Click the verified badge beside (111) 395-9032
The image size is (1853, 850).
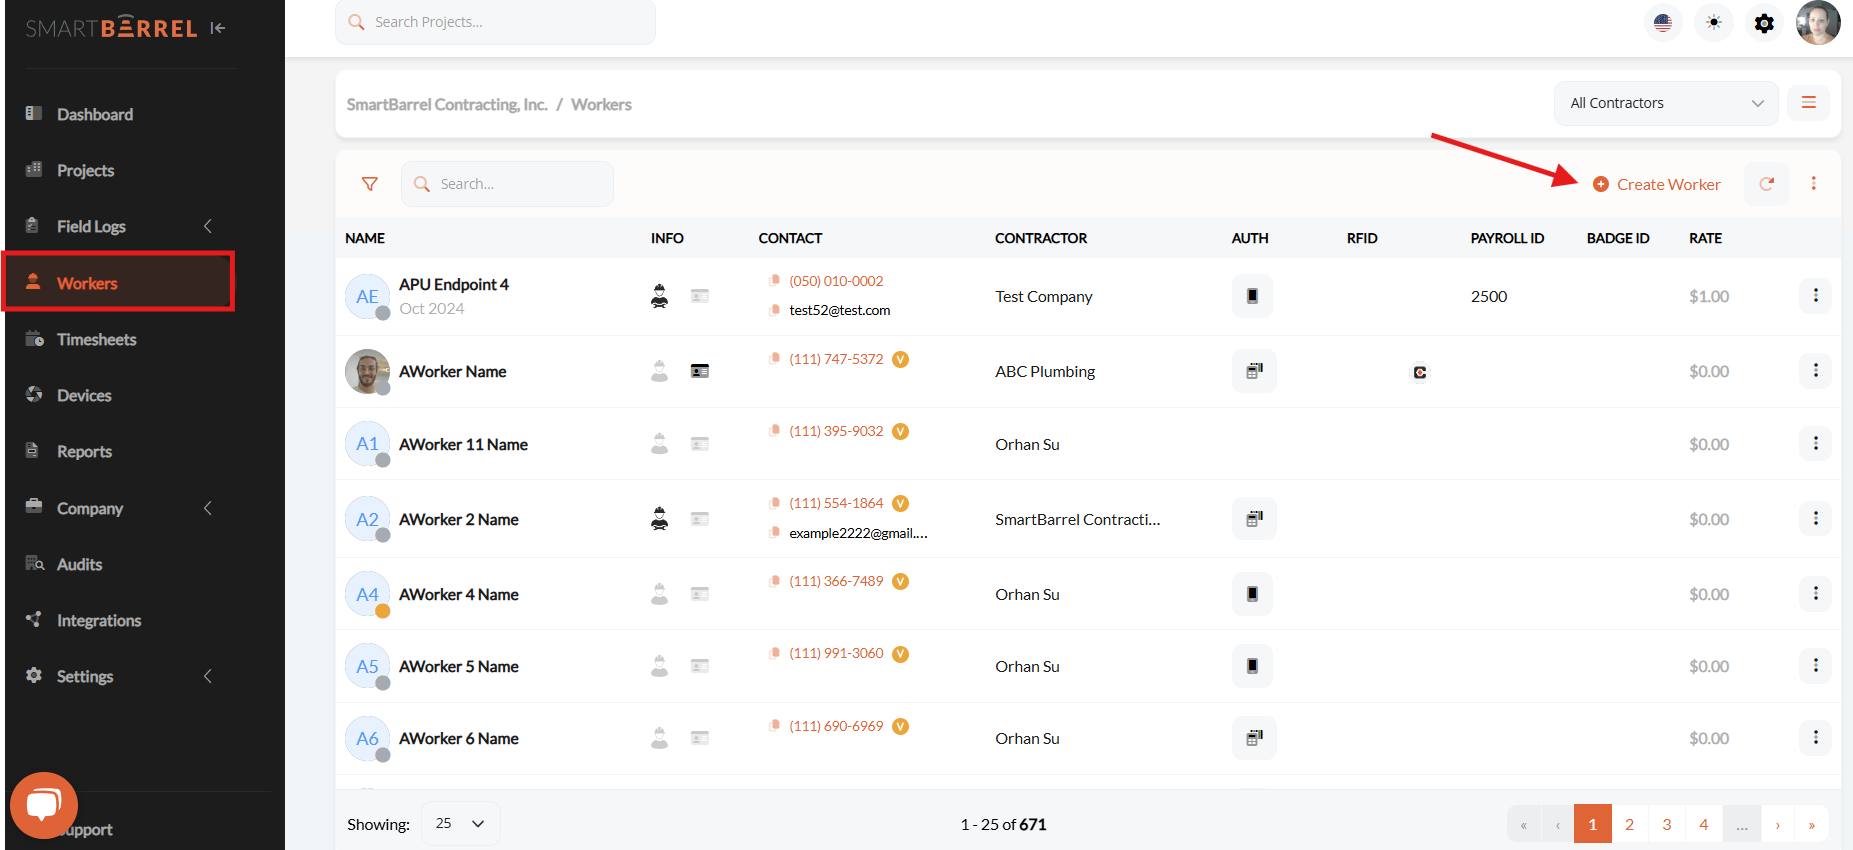[x=901, y=431]
